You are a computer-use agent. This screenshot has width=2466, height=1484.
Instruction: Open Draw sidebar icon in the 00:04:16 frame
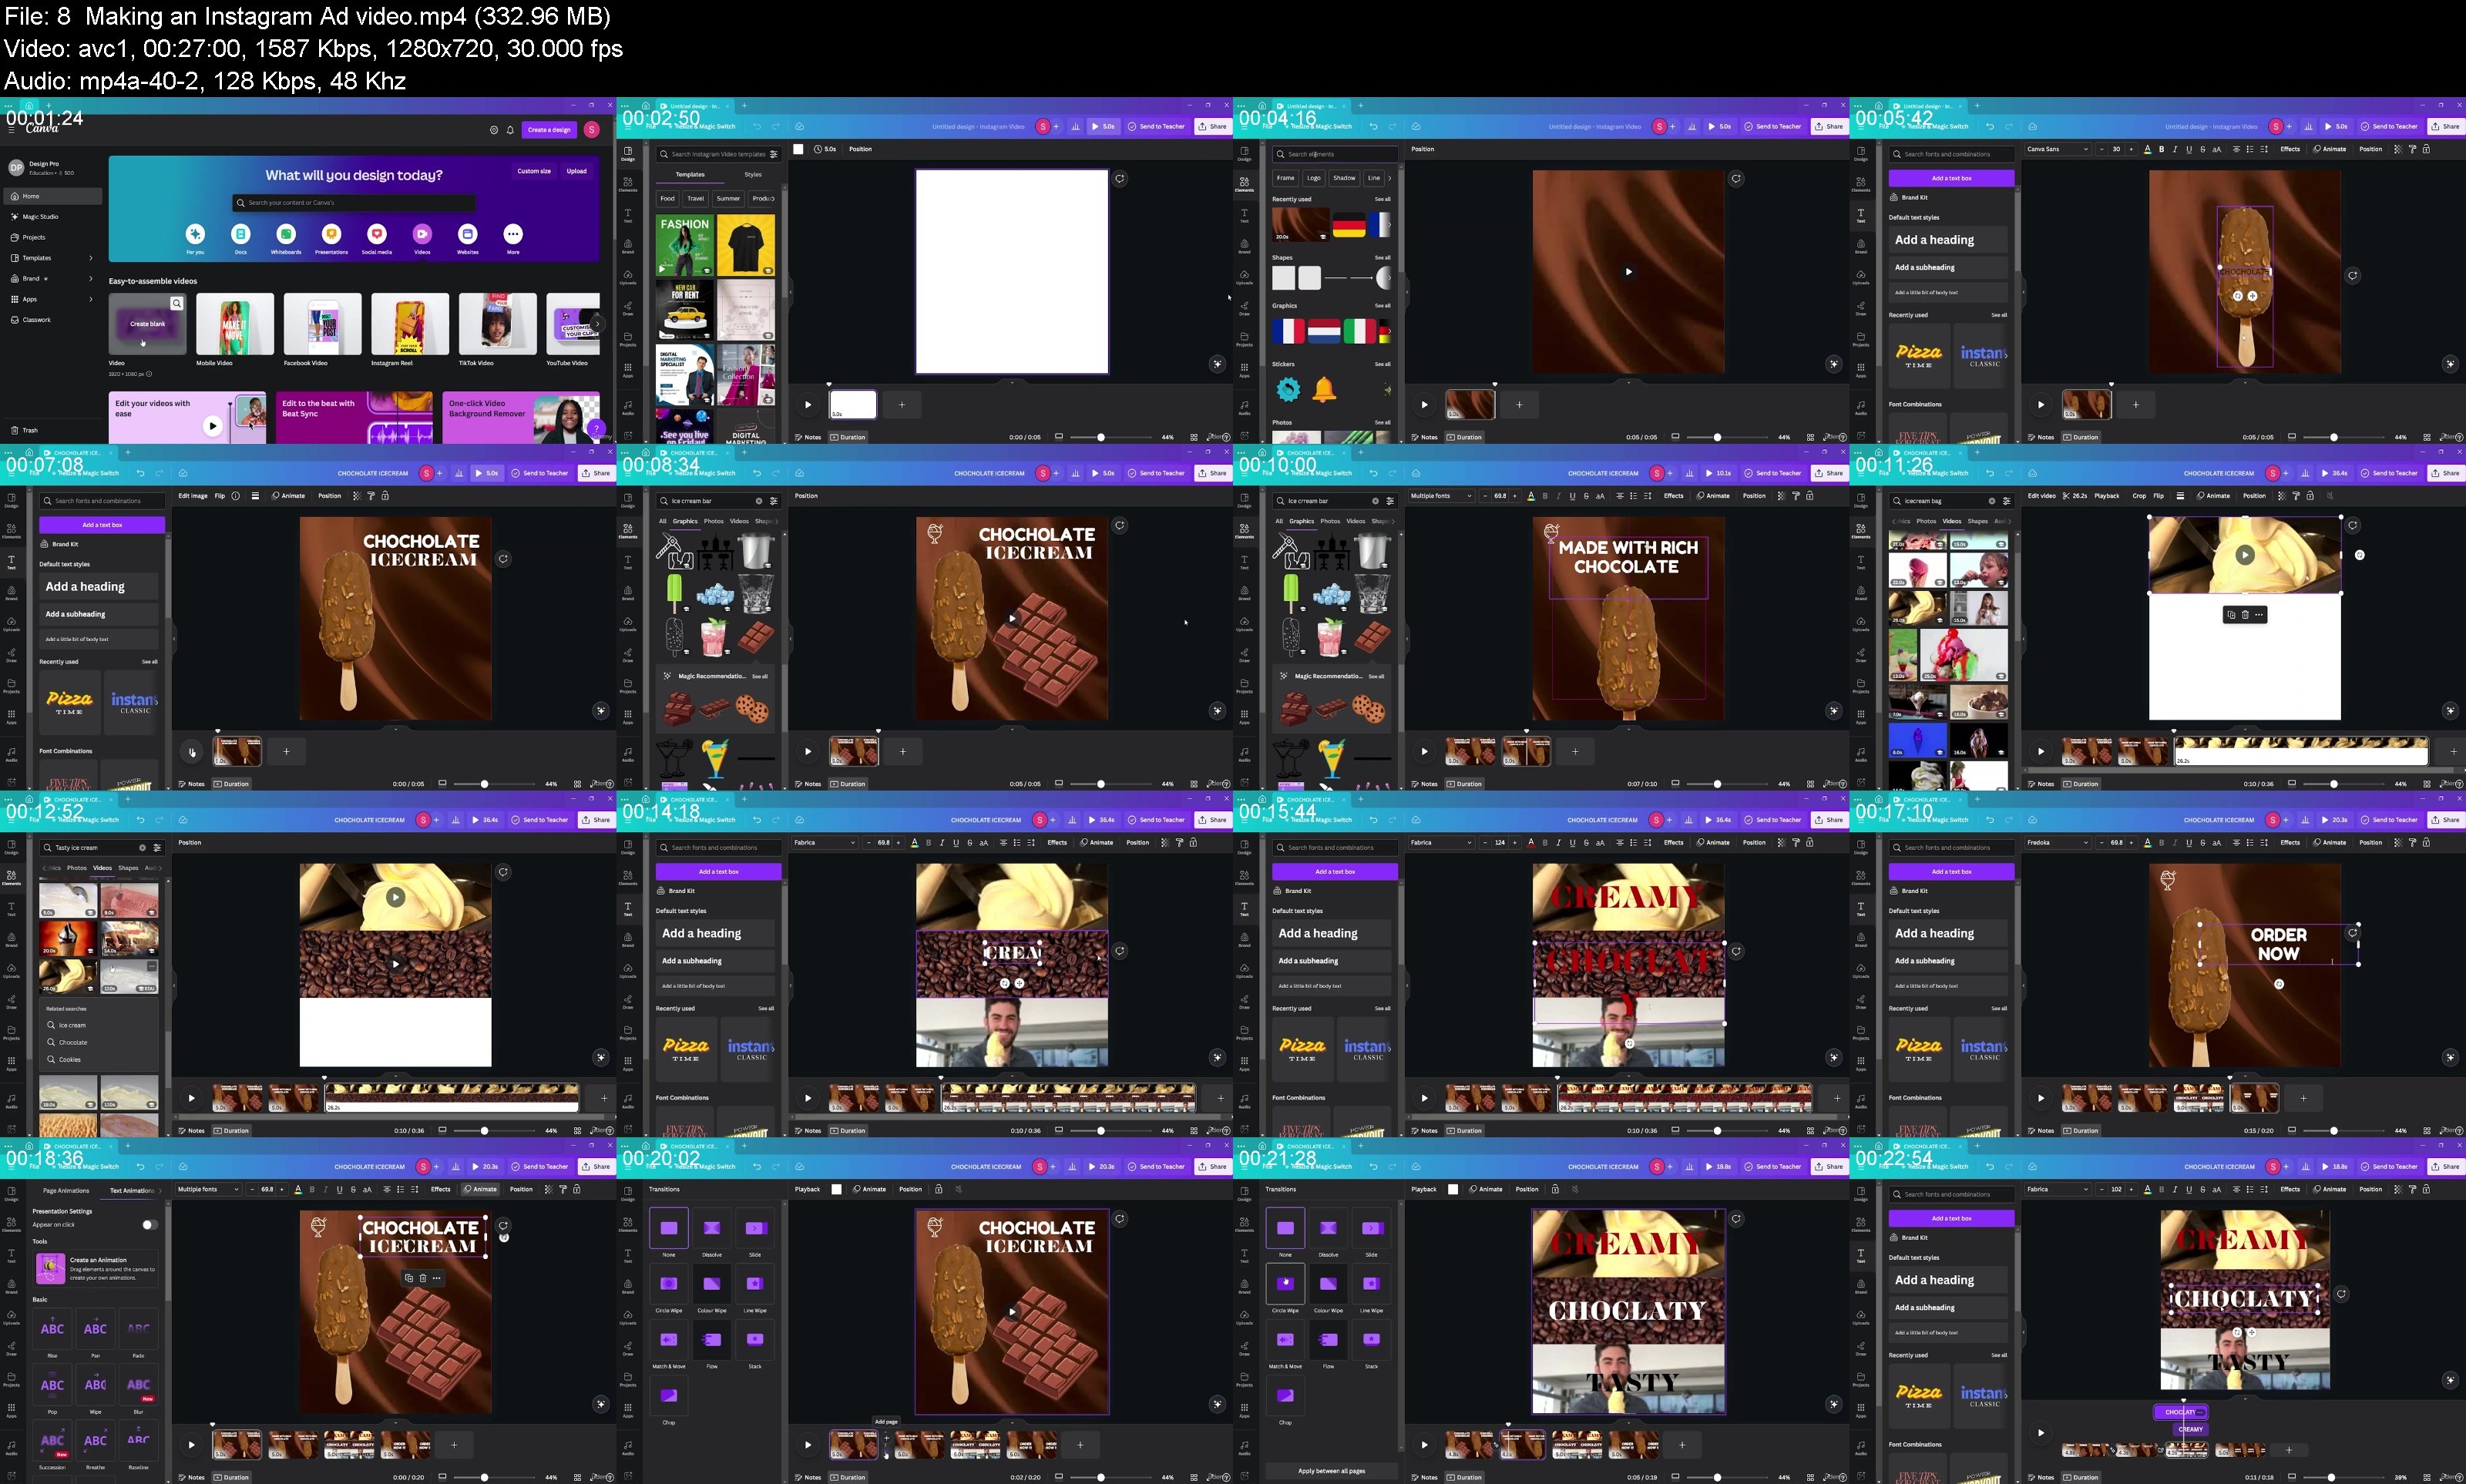(x=1244, y=308)
